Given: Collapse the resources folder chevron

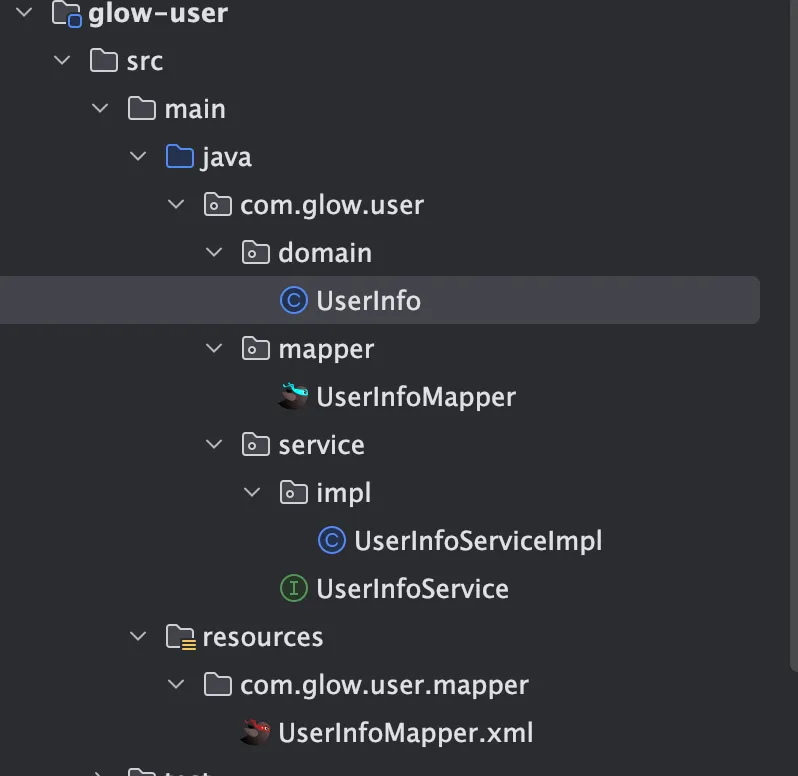Looking at the screenshot, I should point(138,637).
